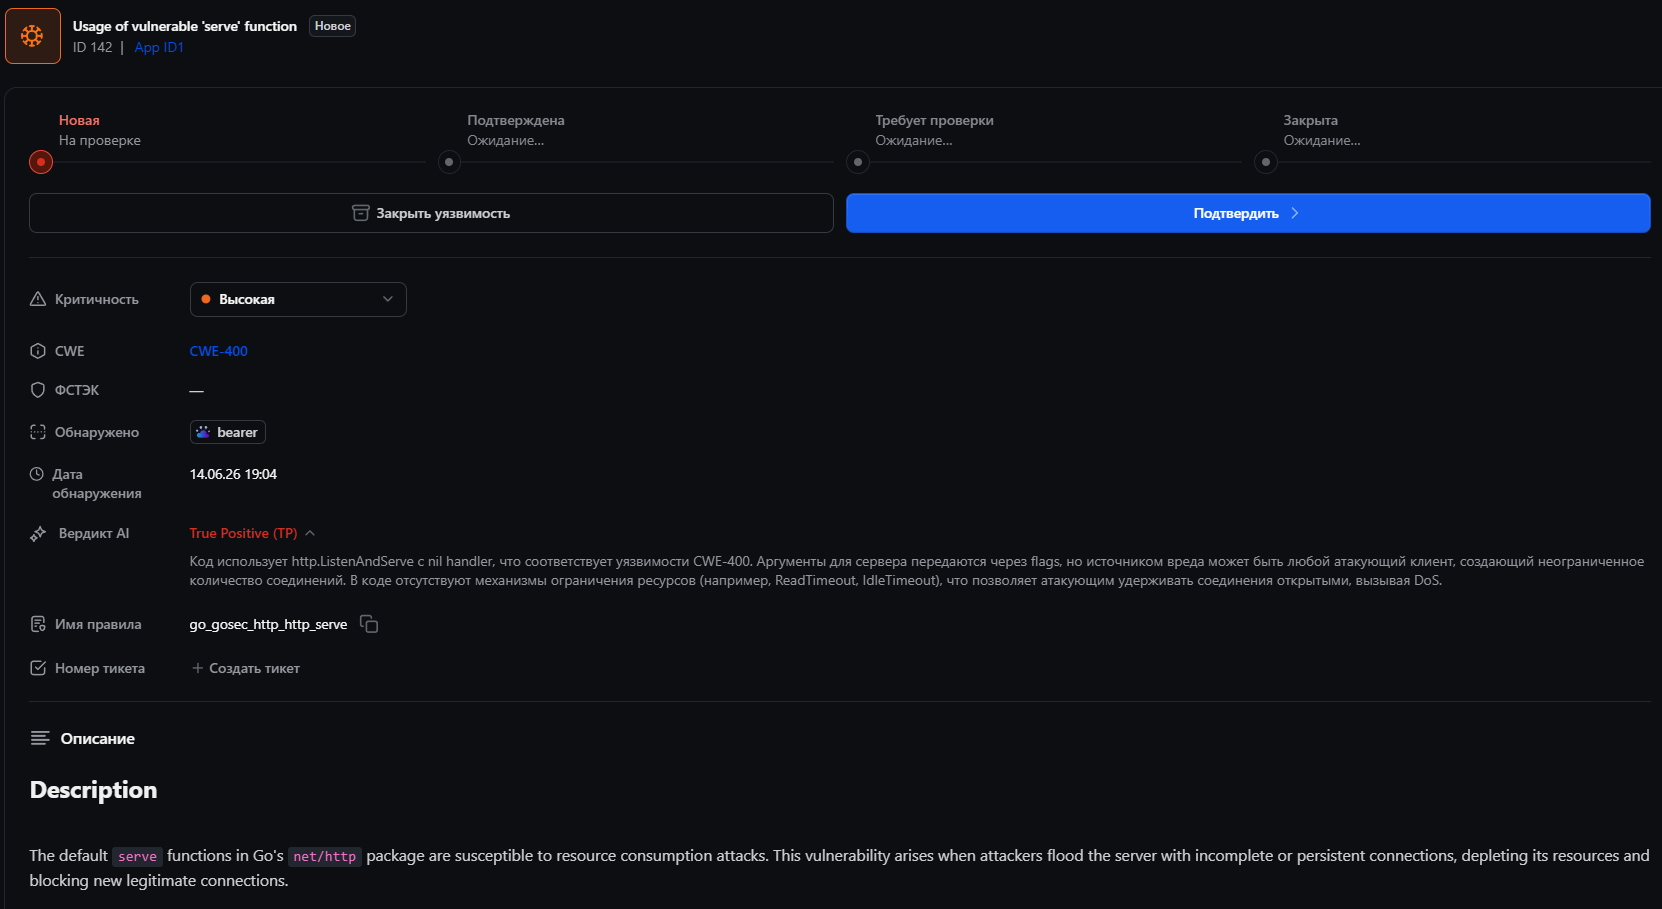Click the 'serve' code snippet
Screen dimensions: 1662x909
[137, 856]
